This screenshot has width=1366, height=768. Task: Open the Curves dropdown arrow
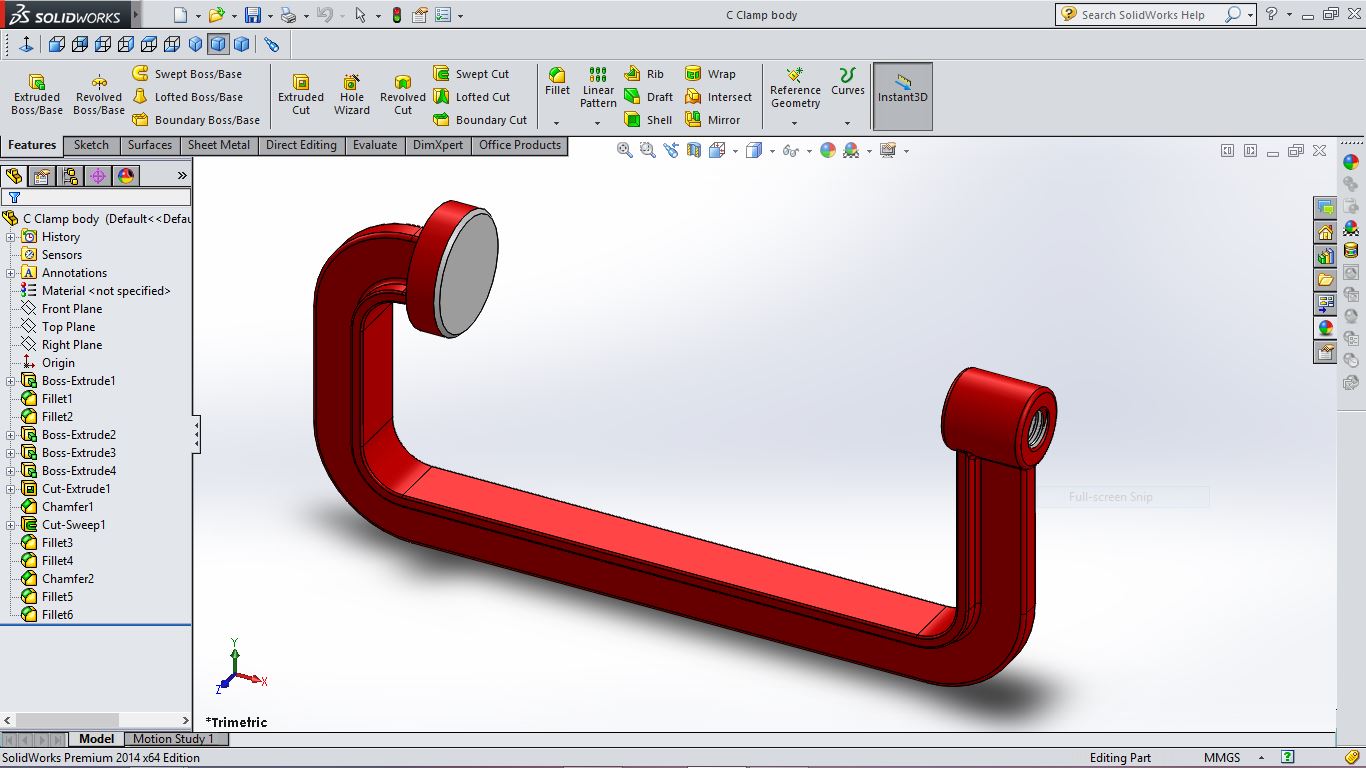[x=847, y=123]
